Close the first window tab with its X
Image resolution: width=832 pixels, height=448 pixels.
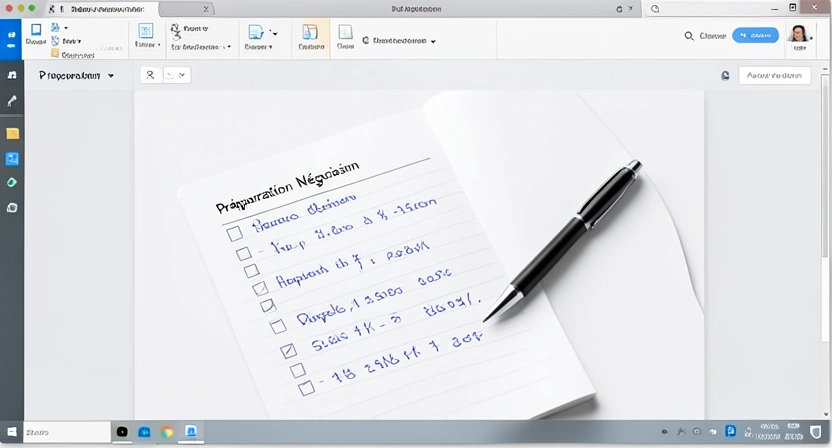[x=206, y=9]
